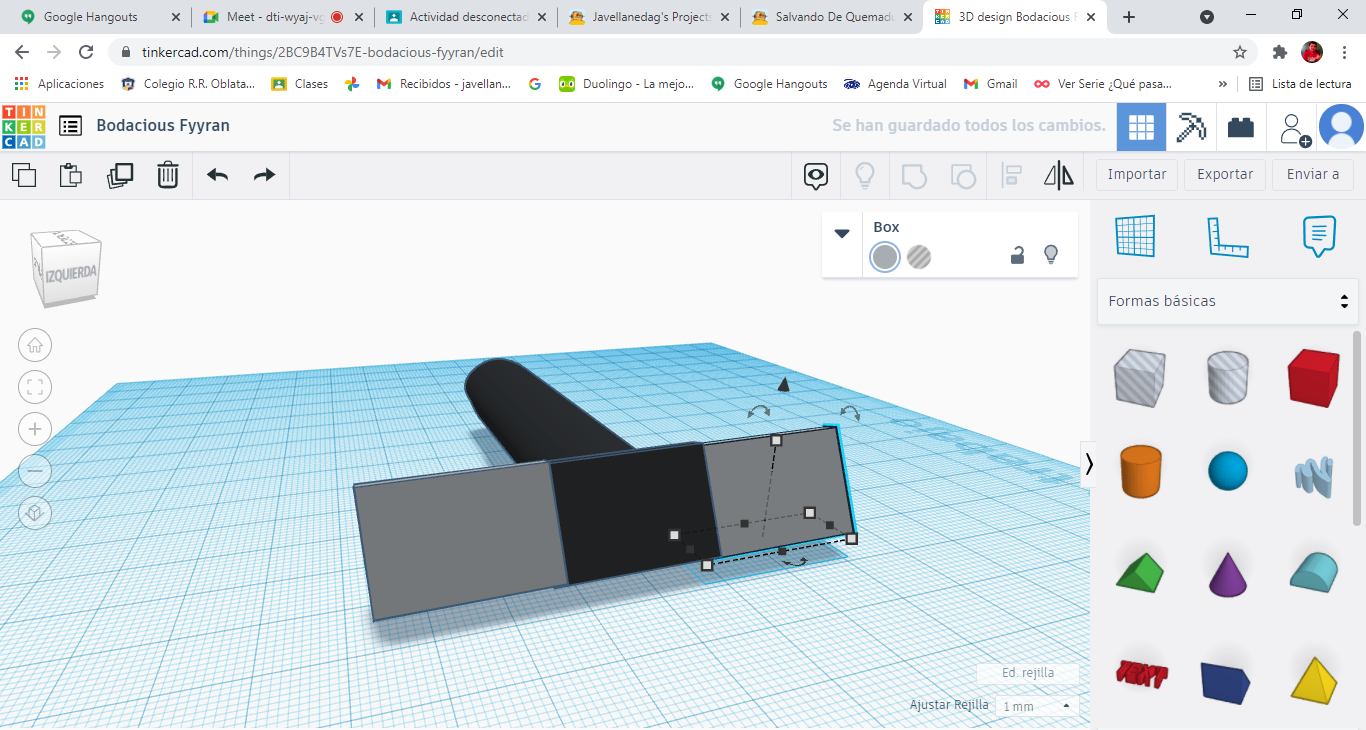
Task: Open the designs list menu icon
Action: (70, 126)
